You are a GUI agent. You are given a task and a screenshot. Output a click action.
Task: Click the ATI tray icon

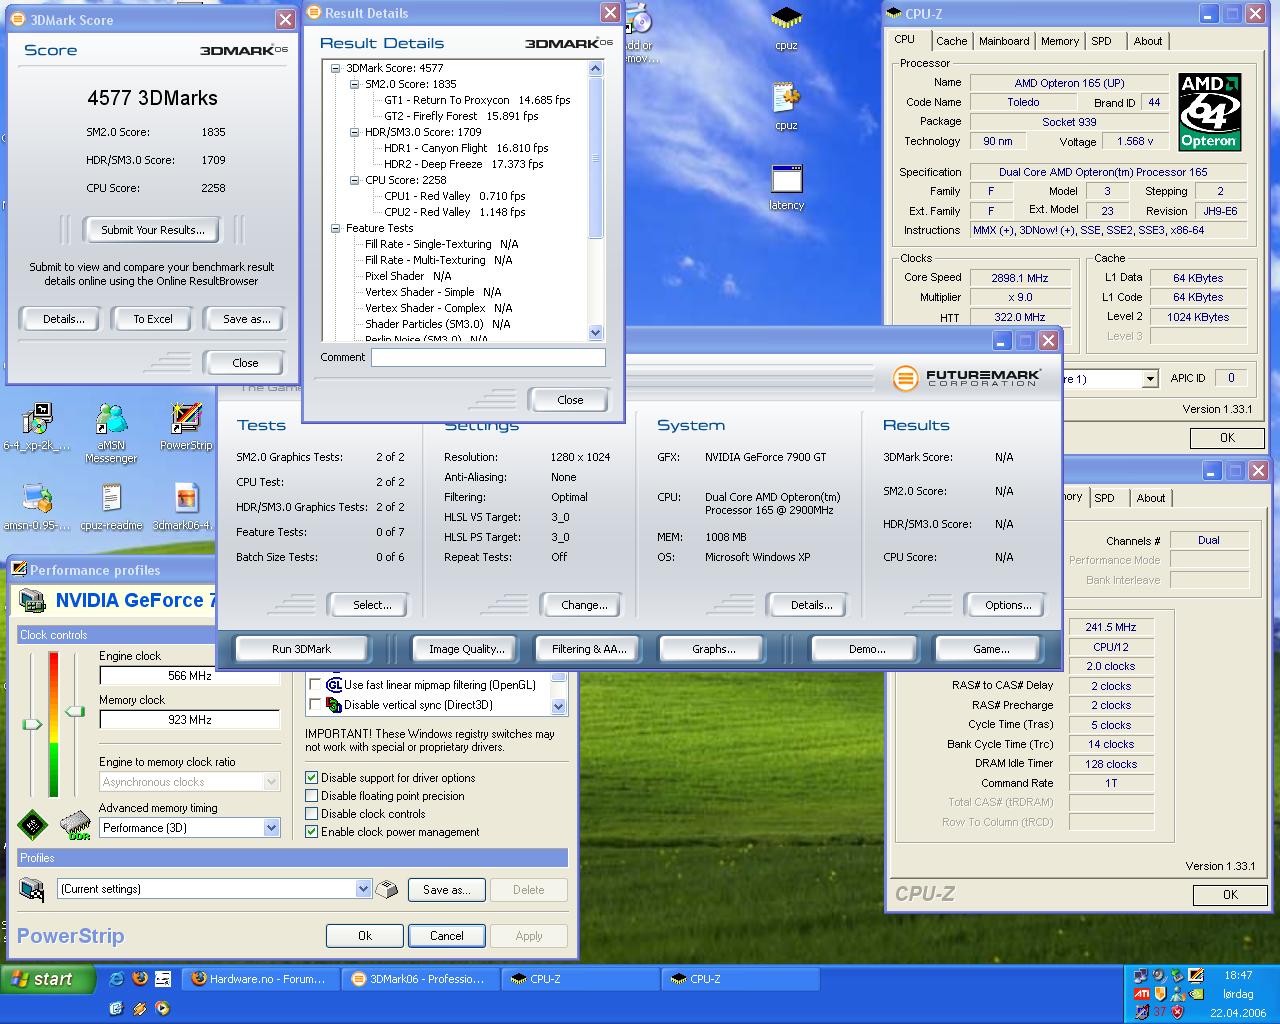(1141, 994)
